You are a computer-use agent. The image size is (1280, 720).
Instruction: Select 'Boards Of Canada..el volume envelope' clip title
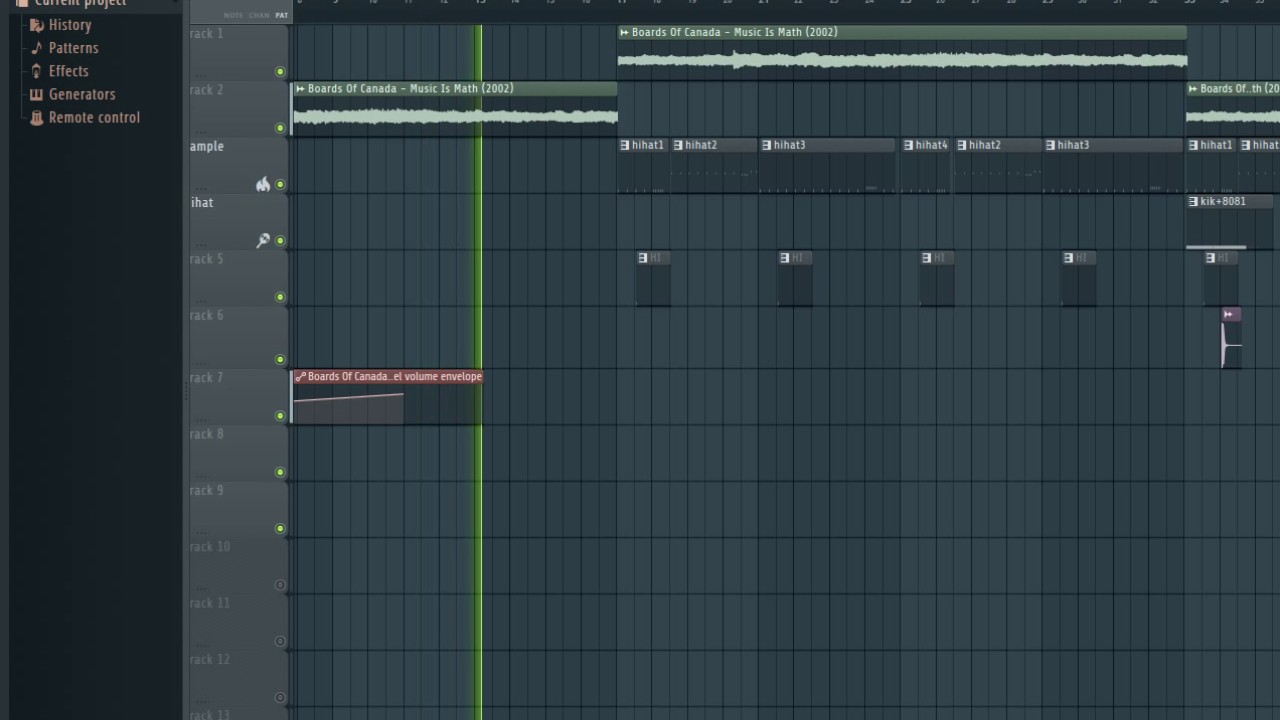click(395, 377)
